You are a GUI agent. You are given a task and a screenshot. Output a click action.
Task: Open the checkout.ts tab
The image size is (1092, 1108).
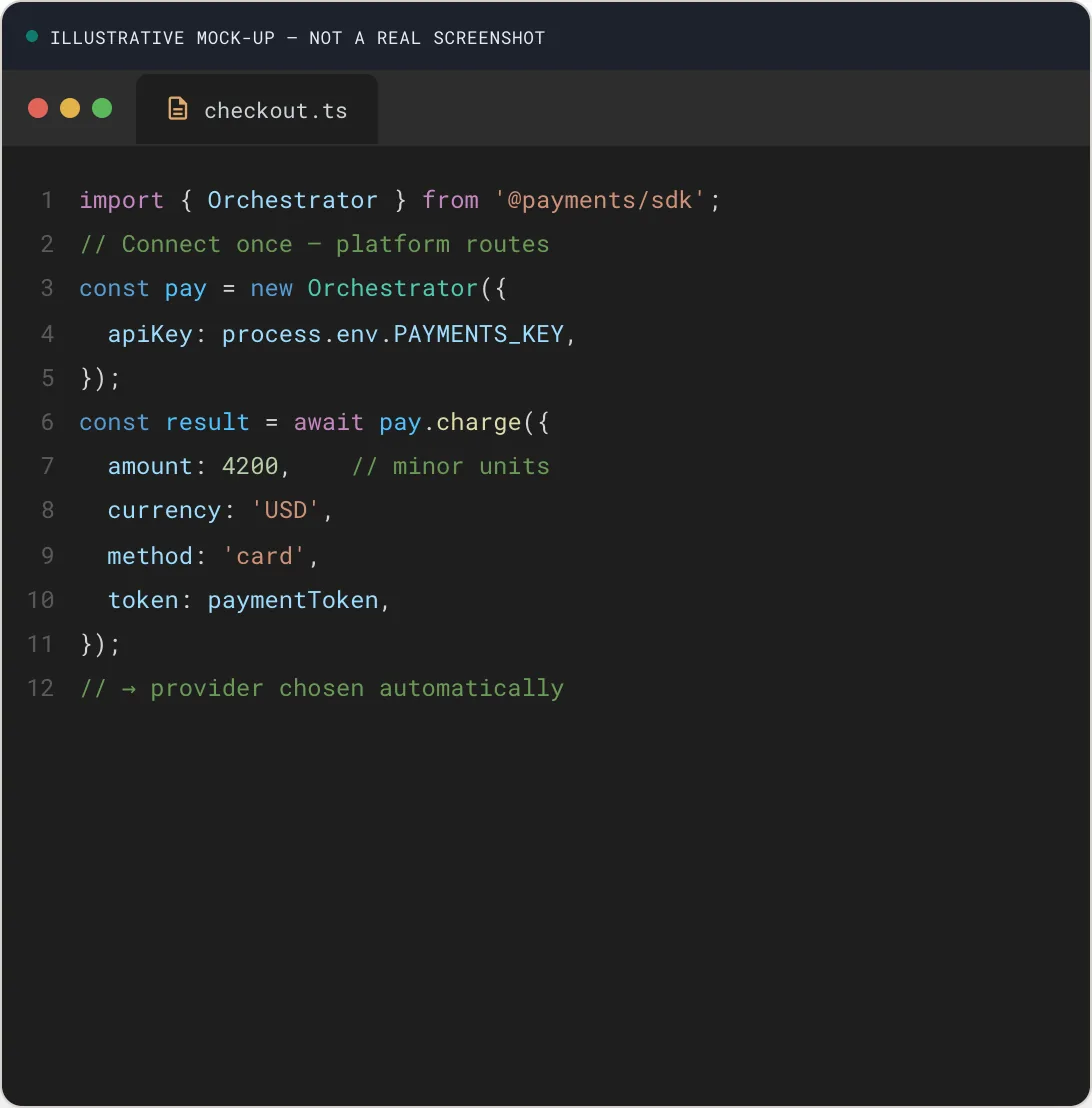click(257, 110)
